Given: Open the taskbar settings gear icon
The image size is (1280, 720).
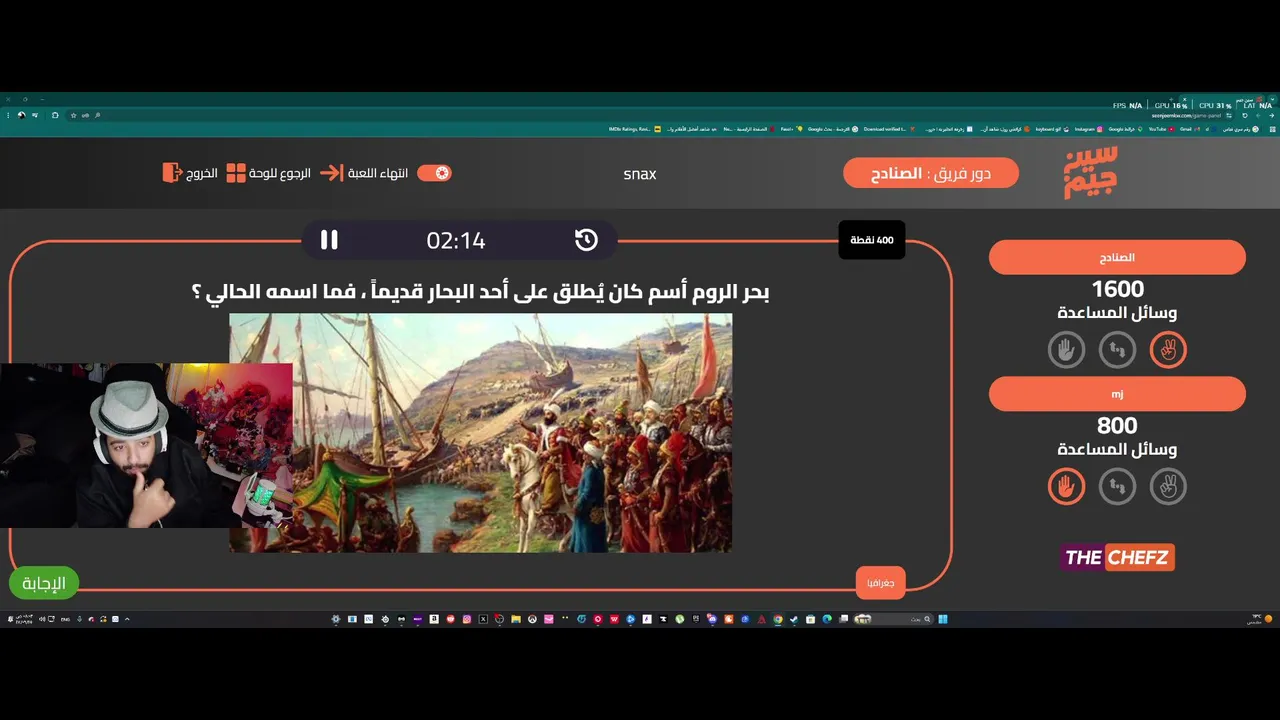Looking at the screenshot, I should [335, 619].
